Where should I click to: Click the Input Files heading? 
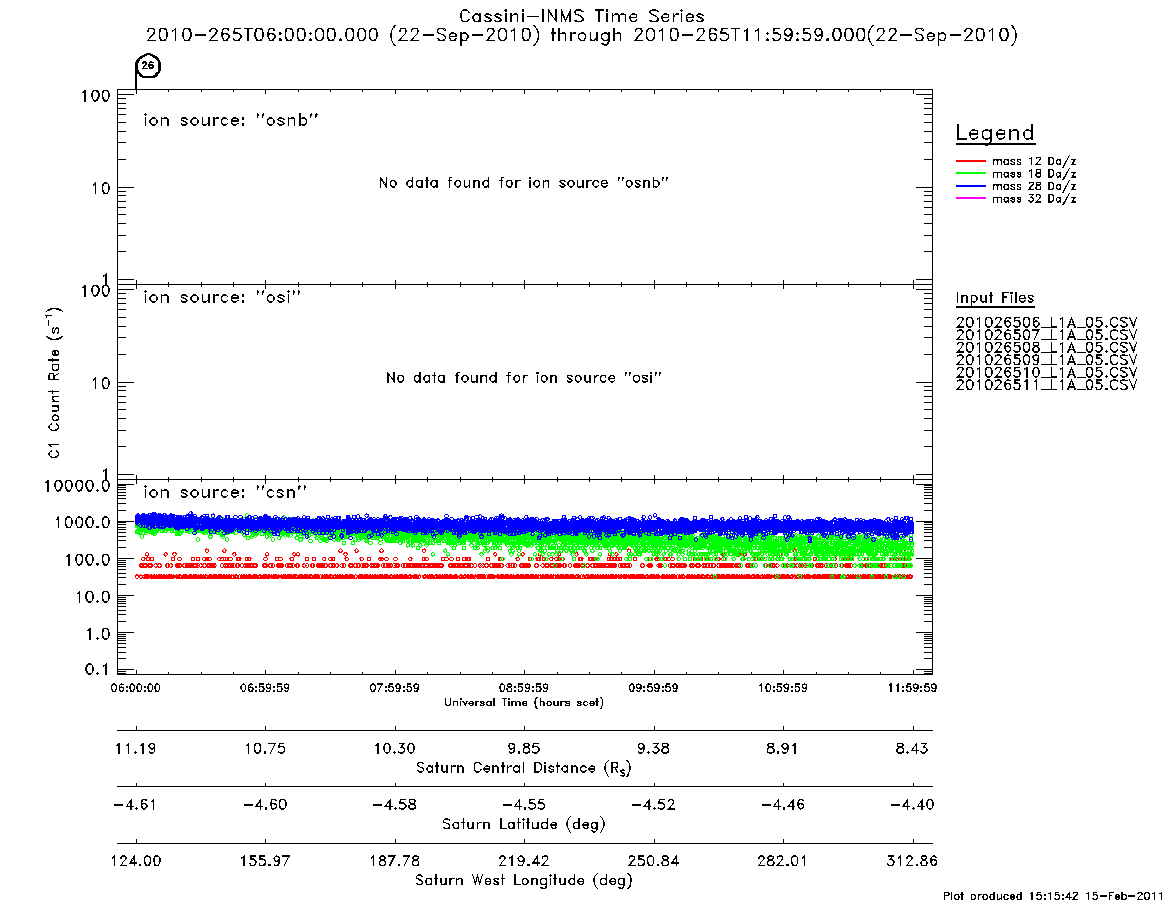point(995,298)
